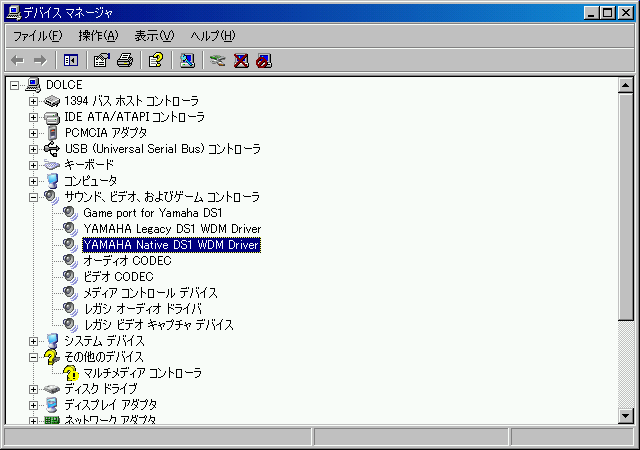Select レガシ オーディオ ドライバ entry

pyautogui.click(x=142, y=309)
